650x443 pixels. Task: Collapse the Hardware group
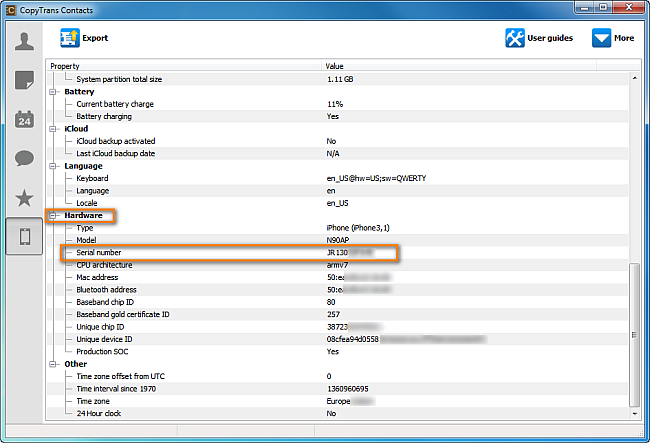(x=53, y=215)
